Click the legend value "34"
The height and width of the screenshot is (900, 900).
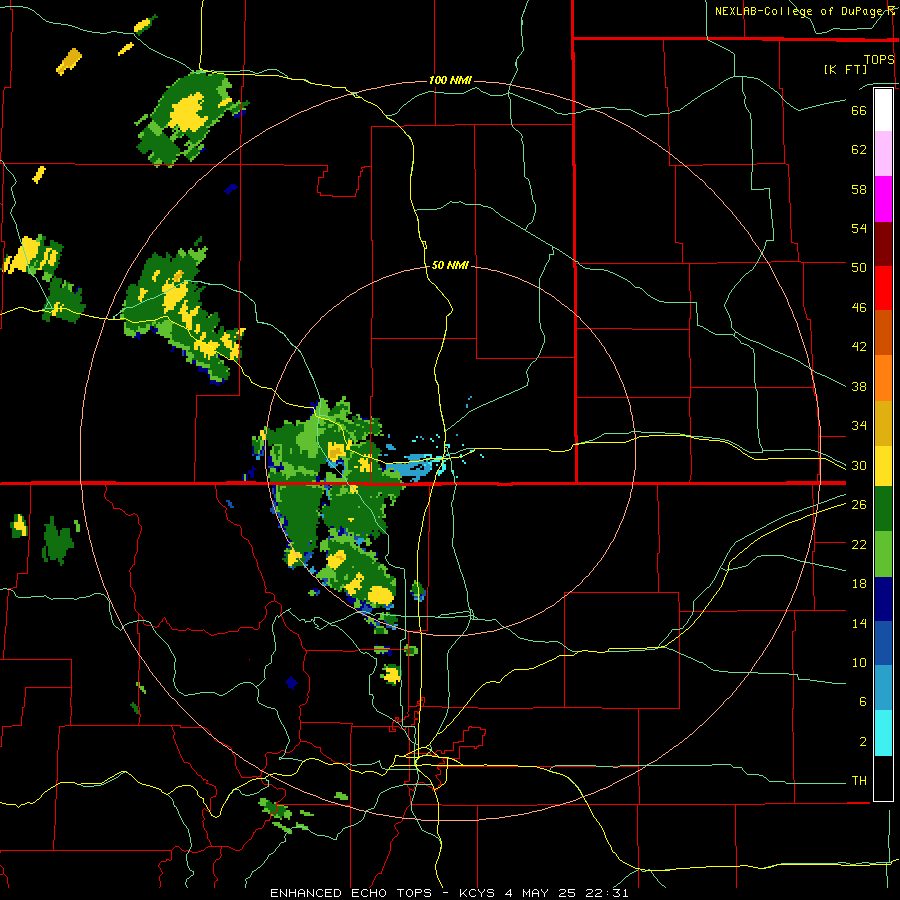tap(859, 426)
